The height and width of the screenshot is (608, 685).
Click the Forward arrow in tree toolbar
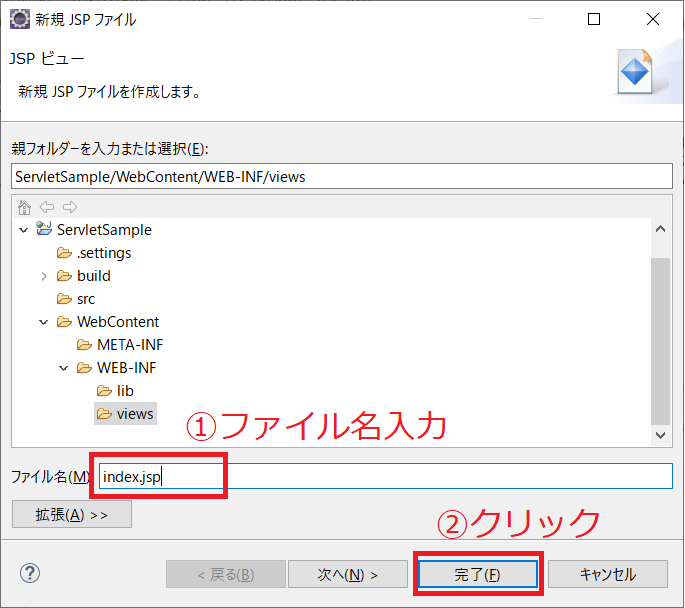[69, 207]
